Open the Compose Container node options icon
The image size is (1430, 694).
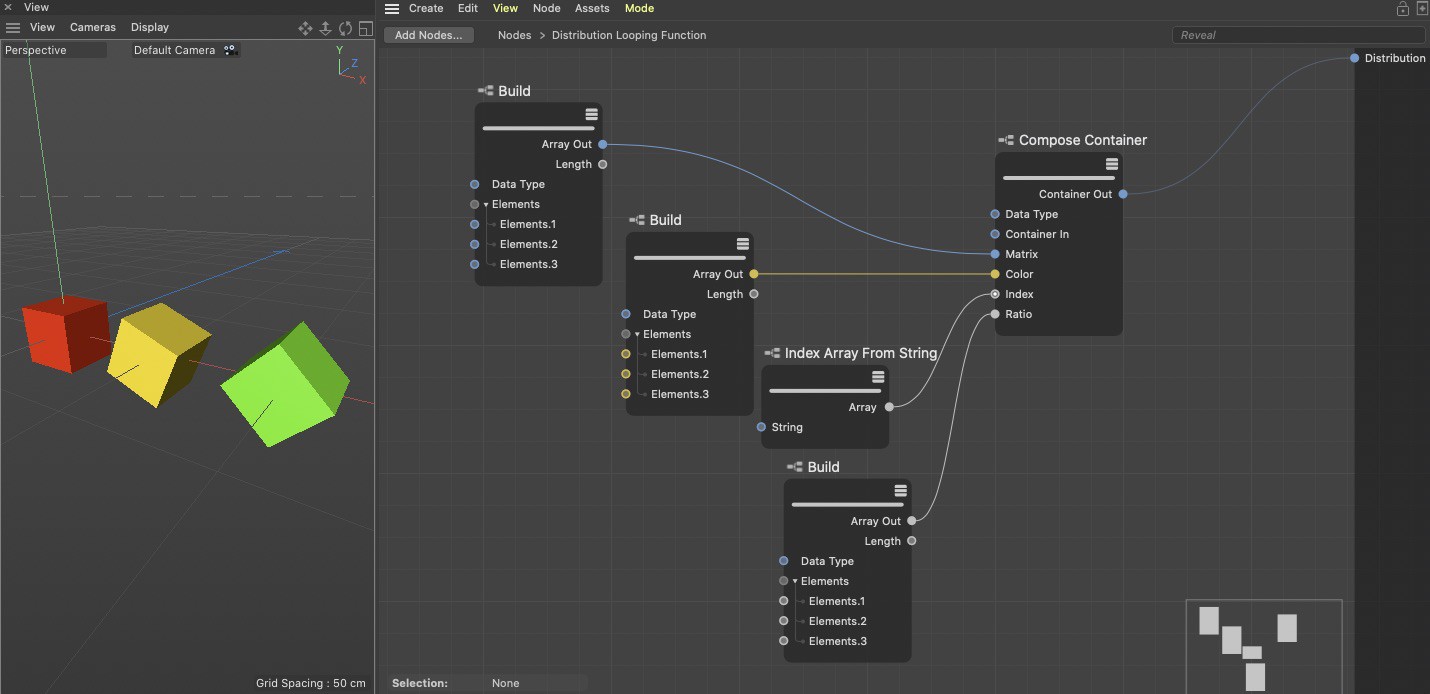click(x=1111, y=164)
